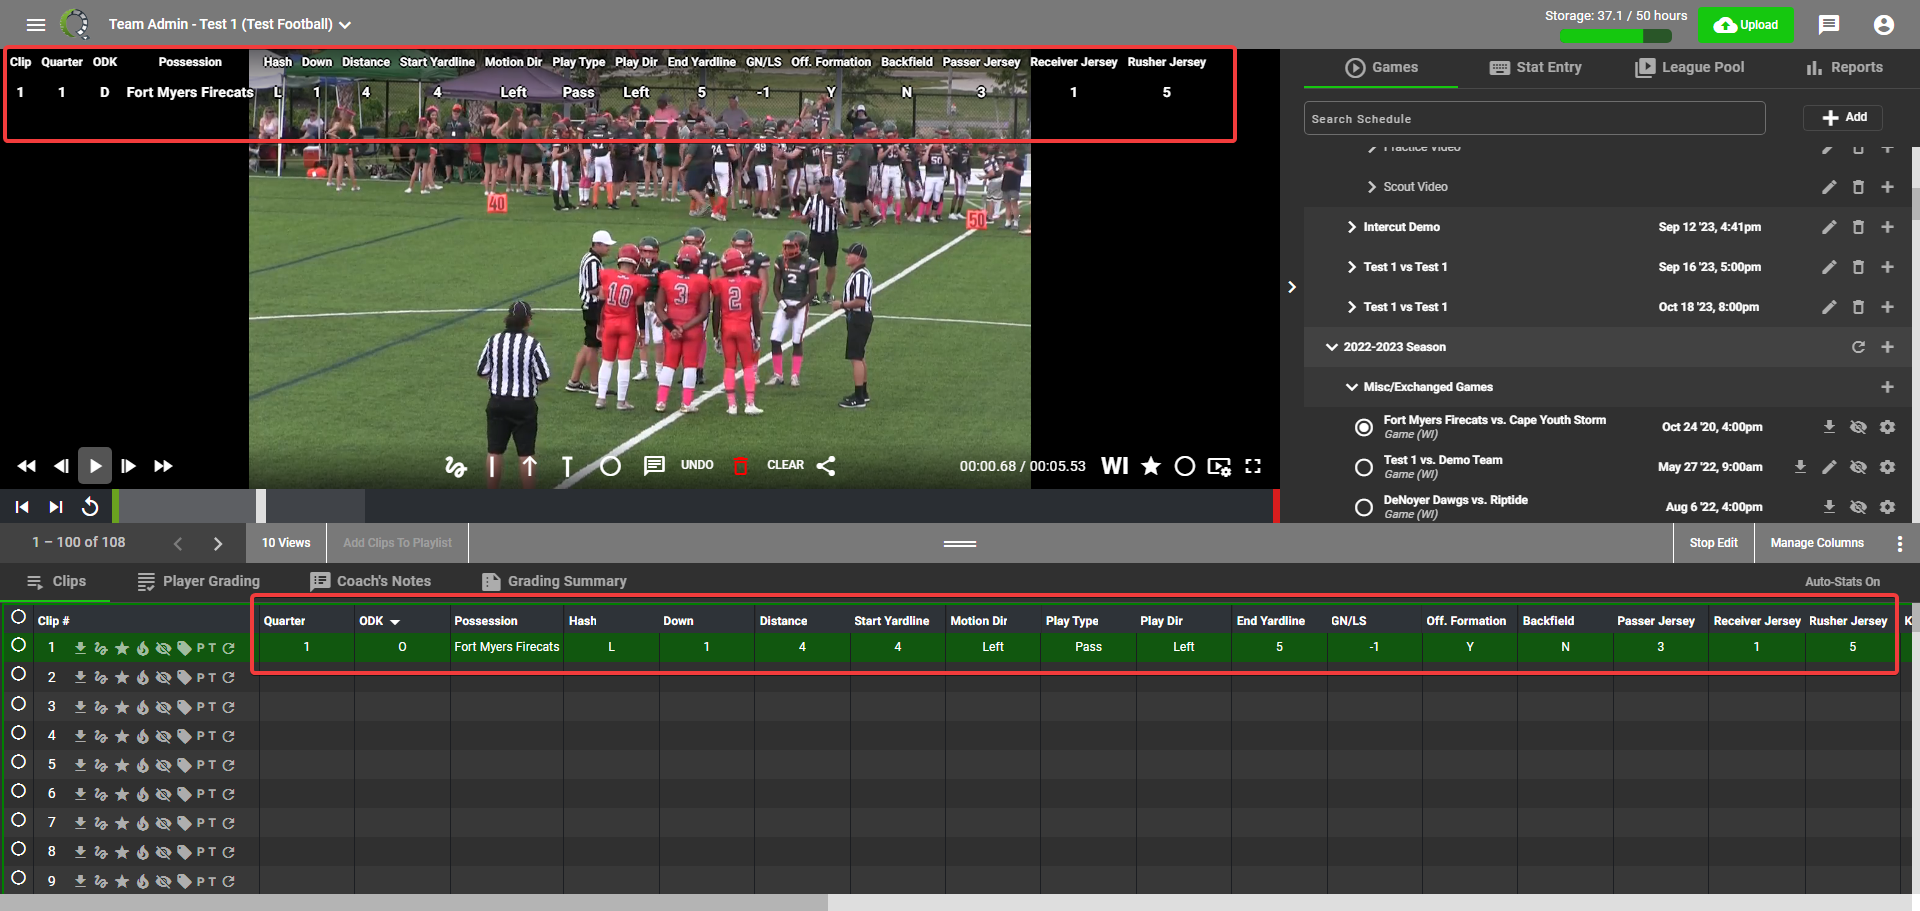Open the Grading Summary tab
Viewport: 1920px width, 911px height.
555,581
